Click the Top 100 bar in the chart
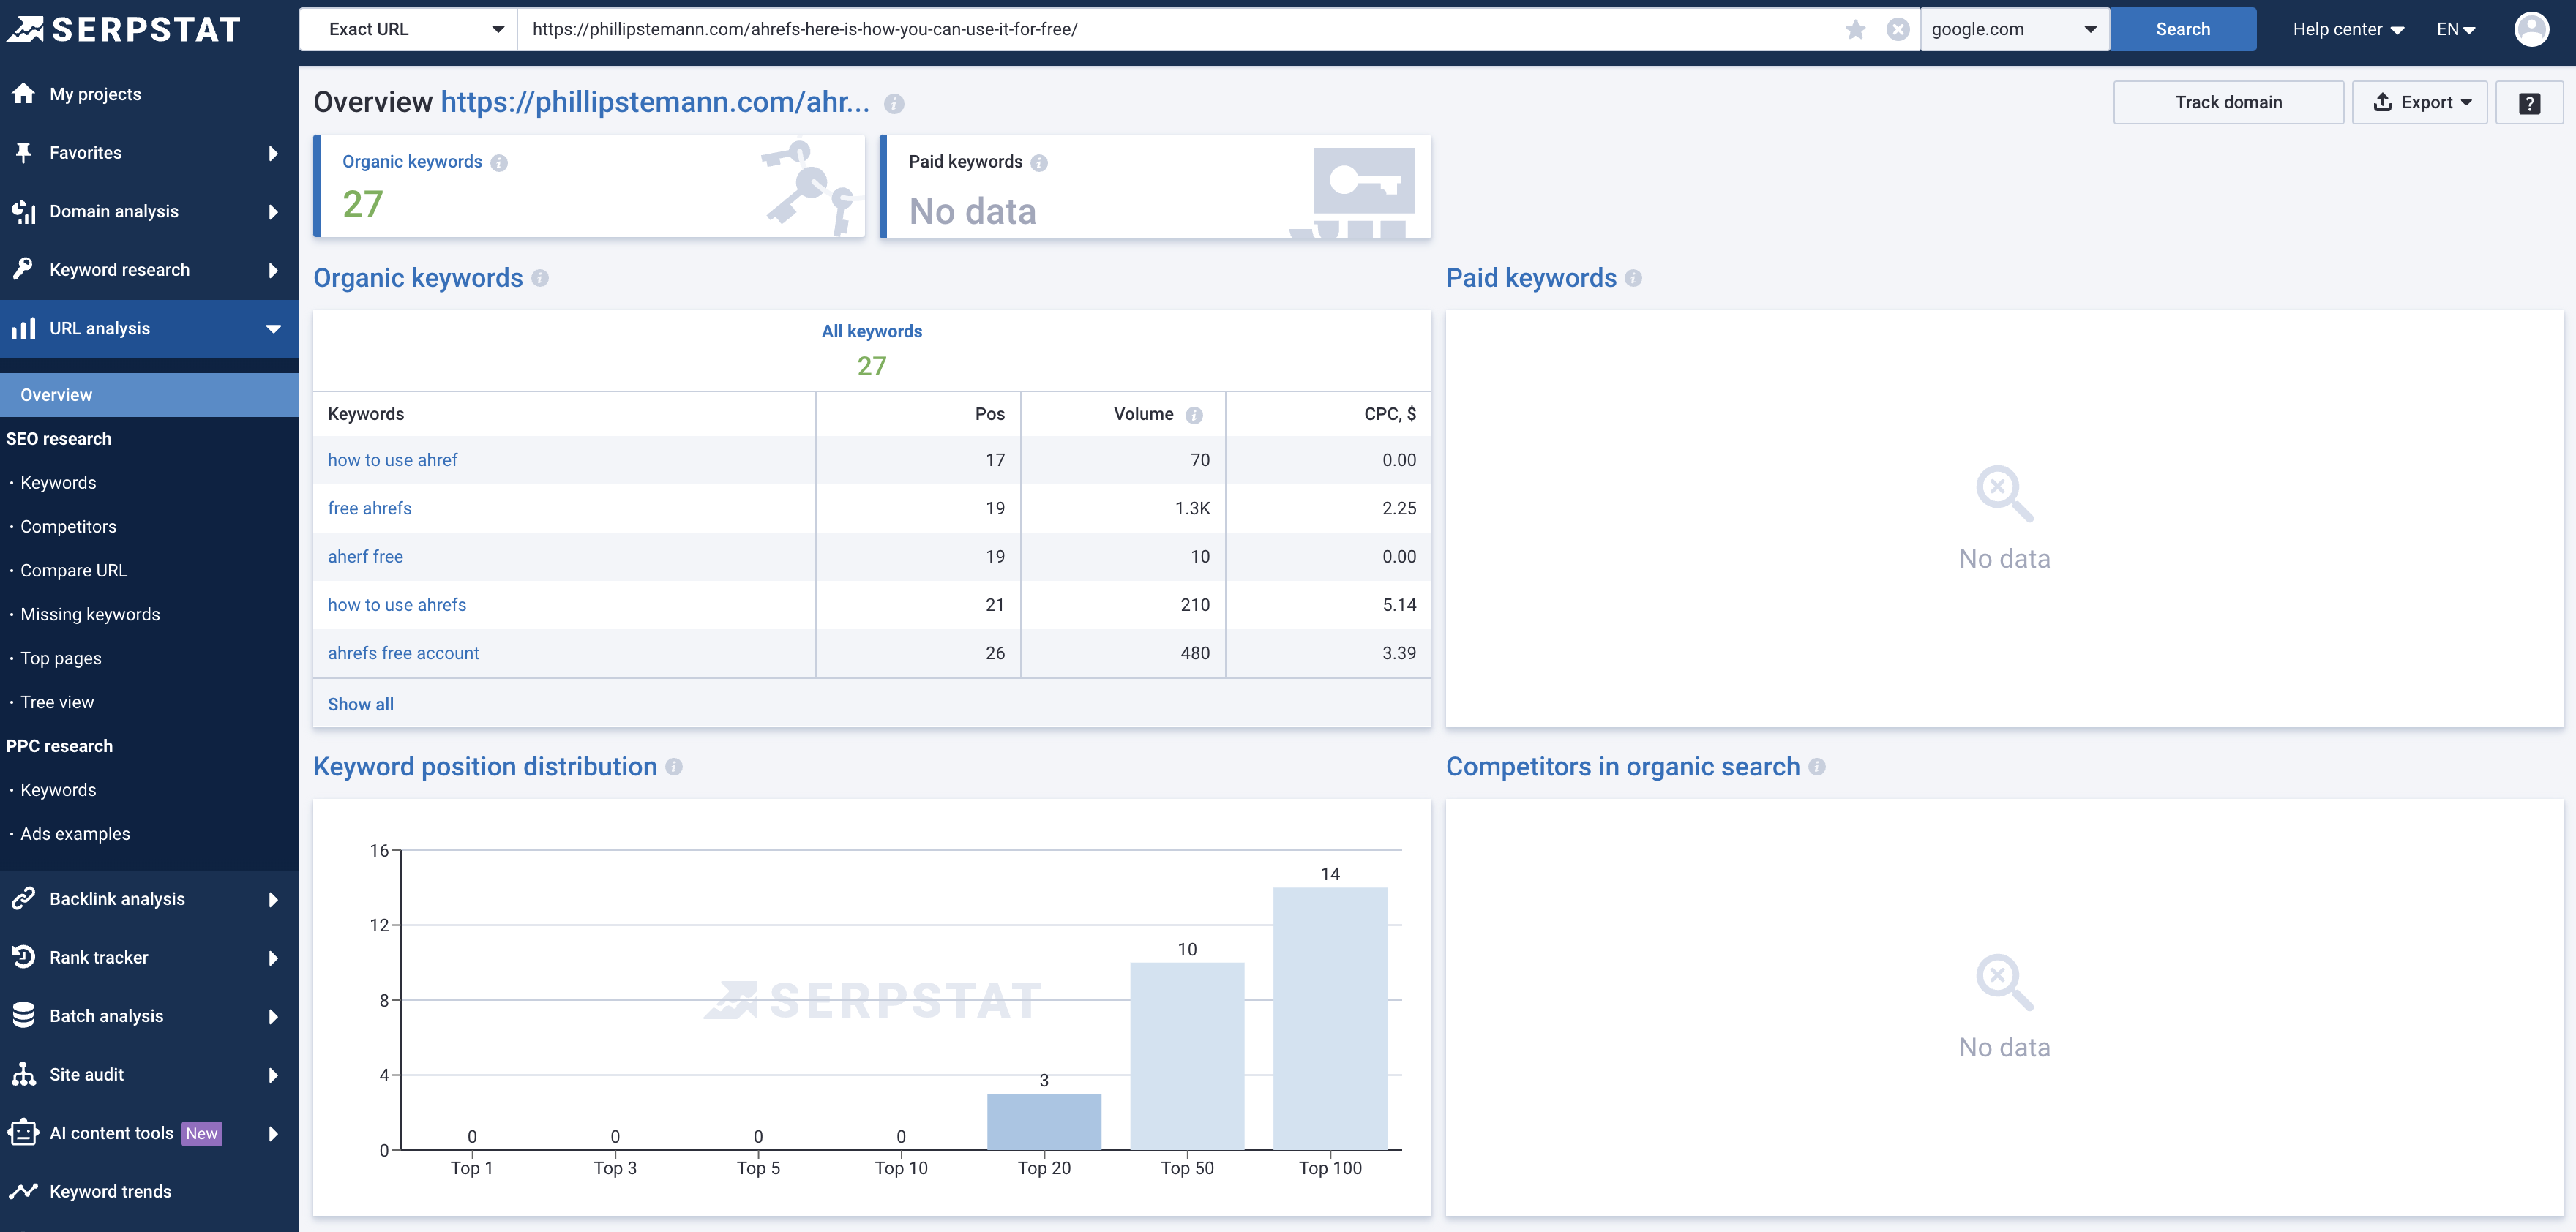 pos(1330,1019)
